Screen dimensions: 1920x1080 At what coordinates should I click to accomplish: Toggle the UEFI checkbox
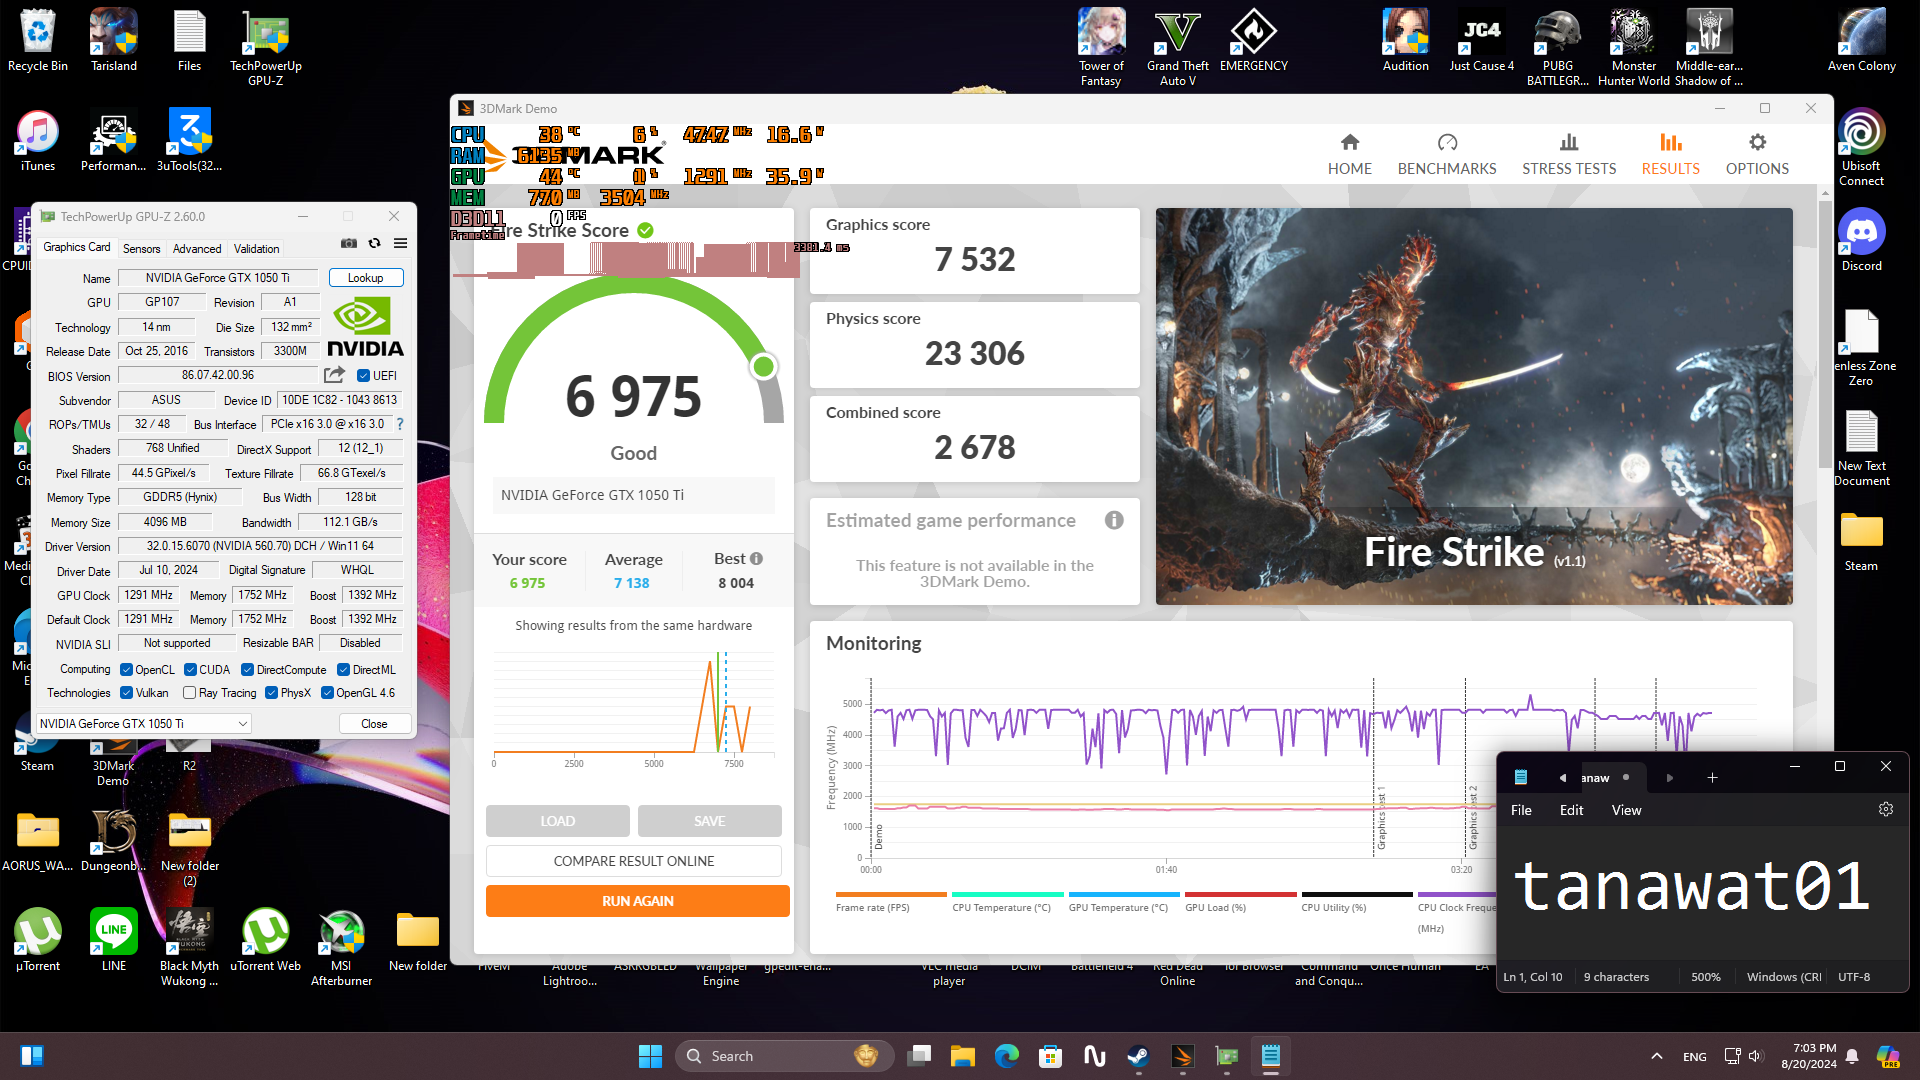364,376
